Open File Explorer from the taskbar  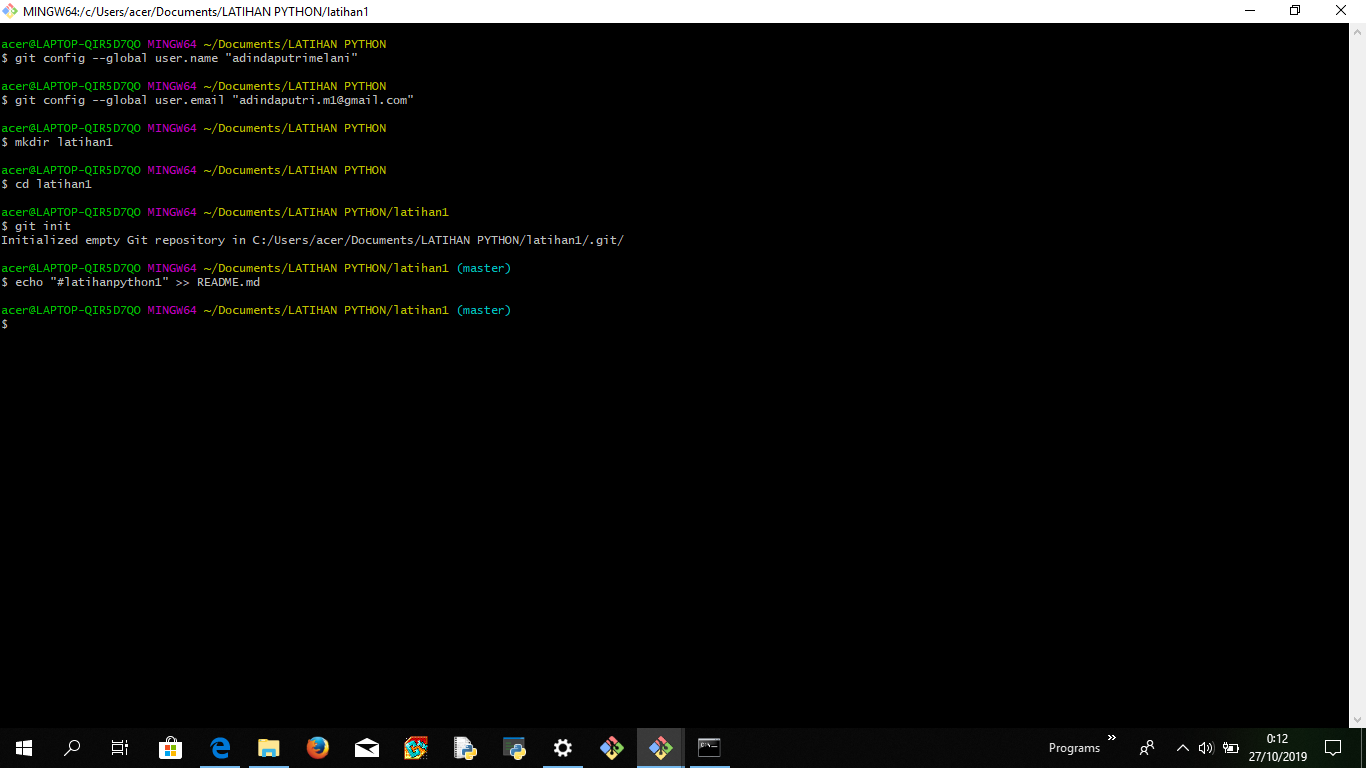(x=268, y=747)
